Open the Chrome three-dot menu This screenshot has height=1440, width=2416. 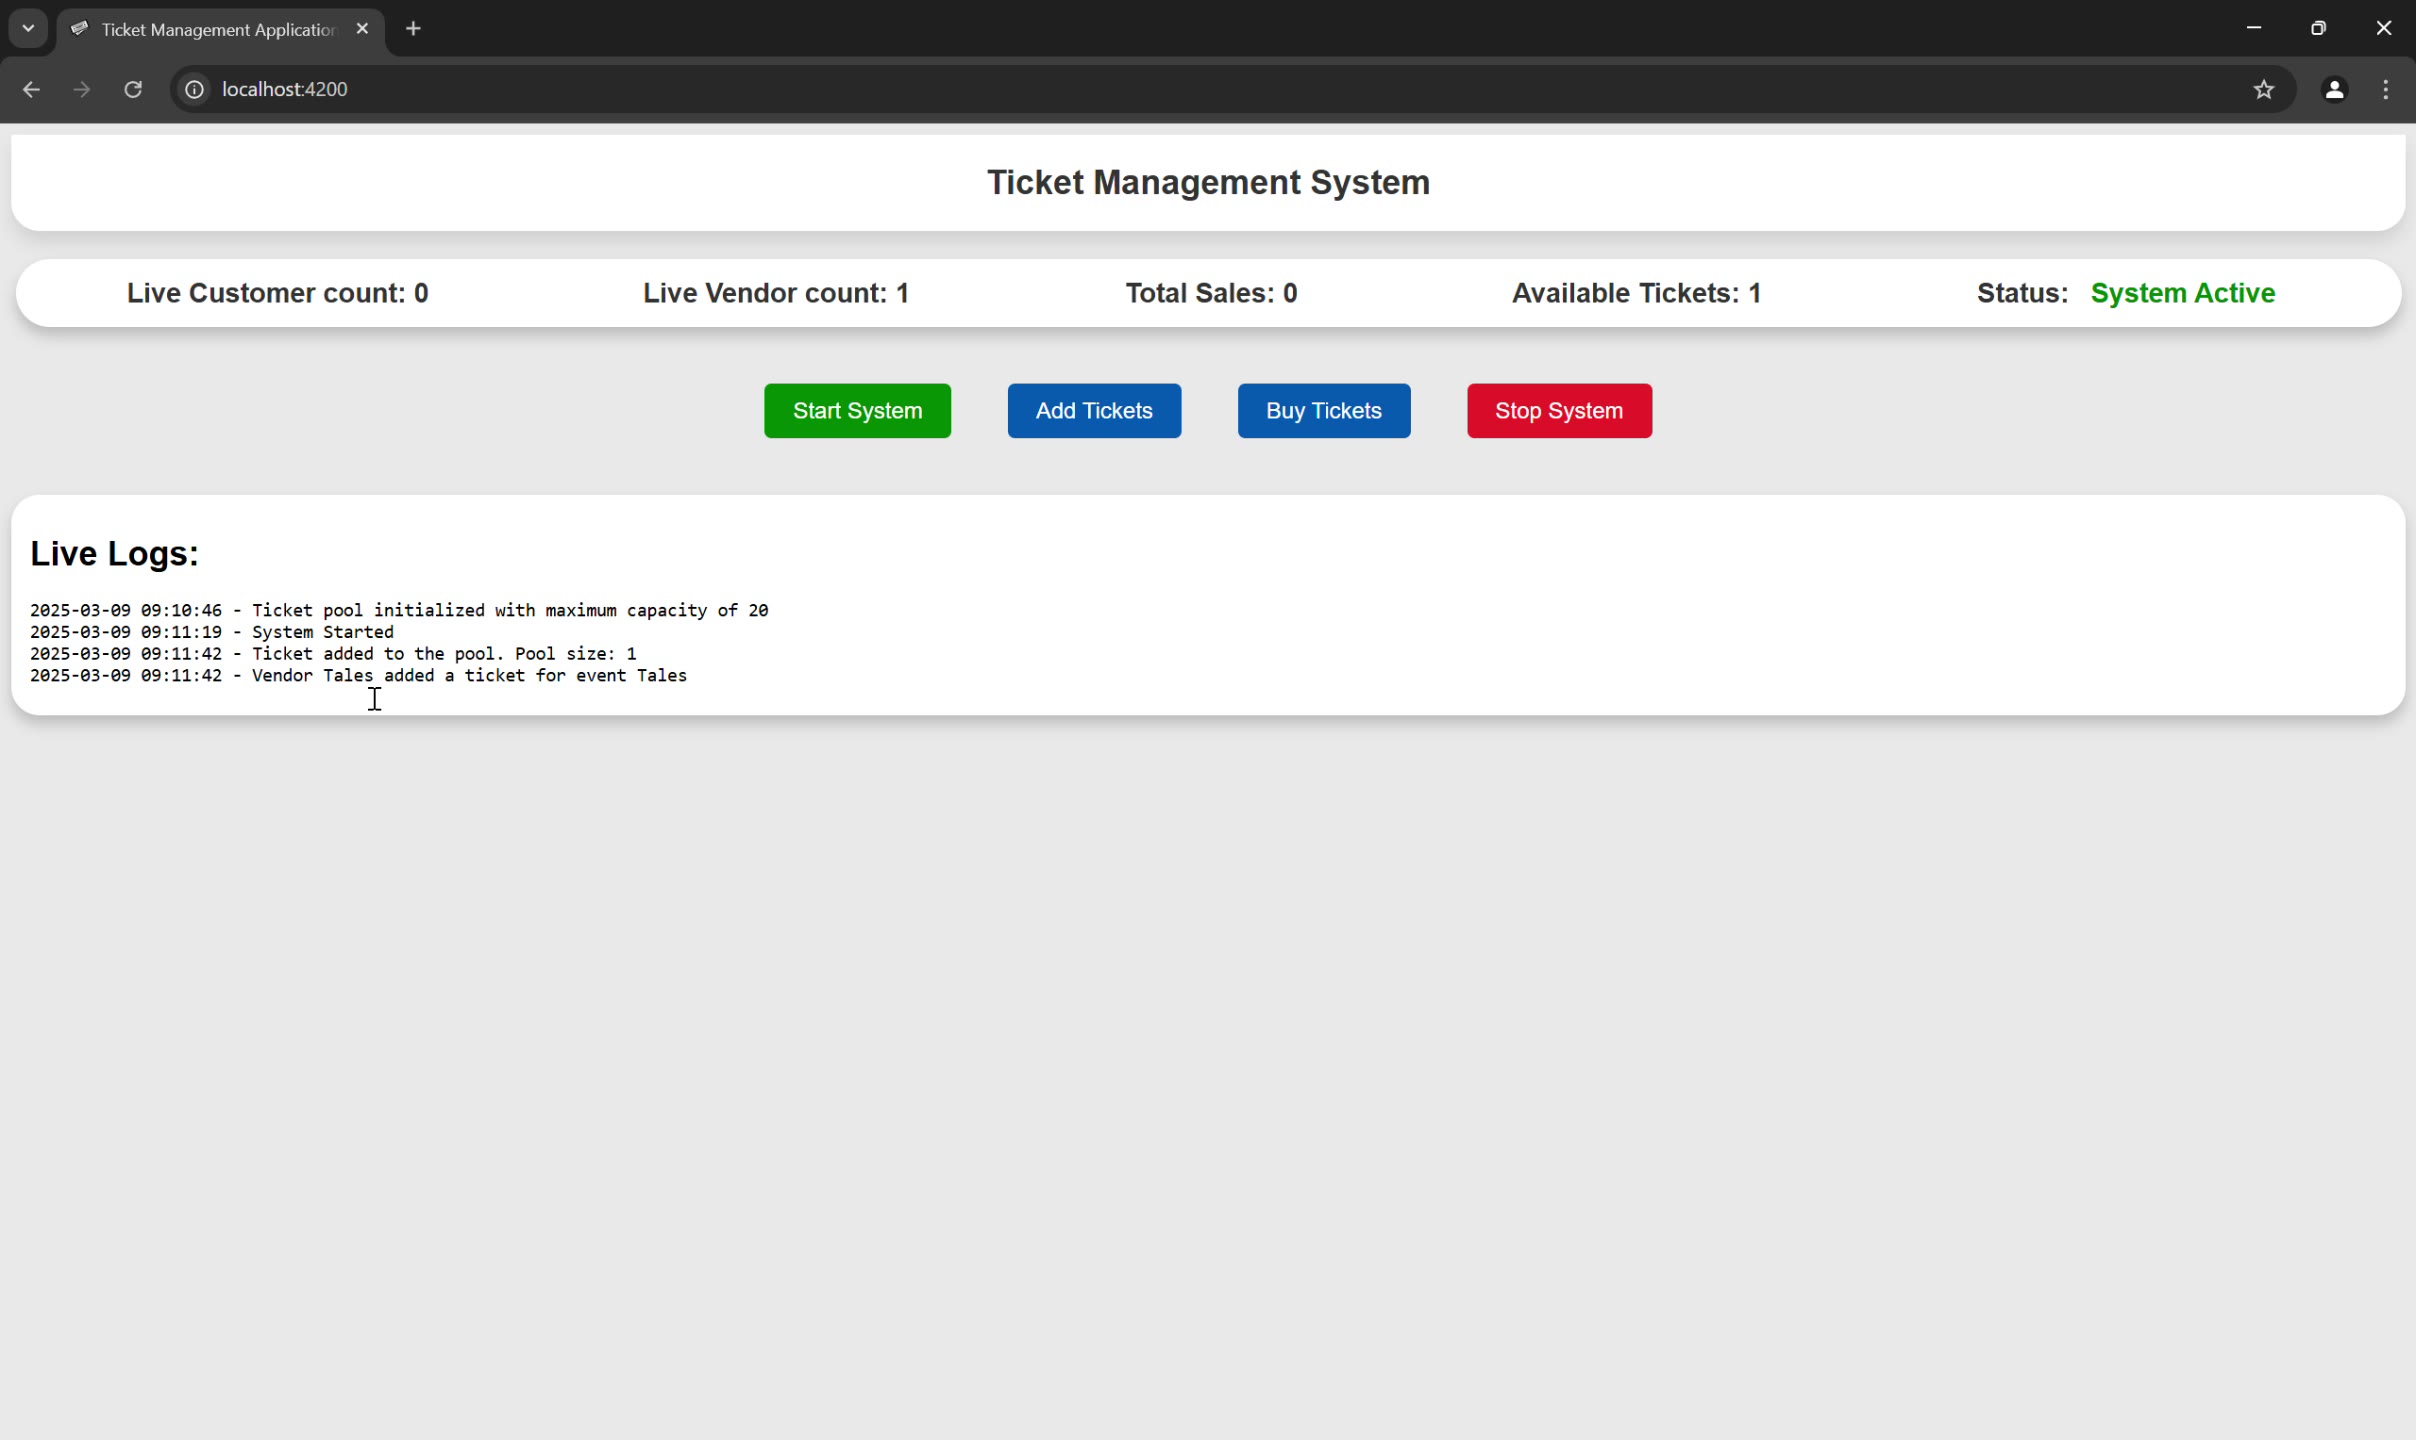coord(2386,89)
